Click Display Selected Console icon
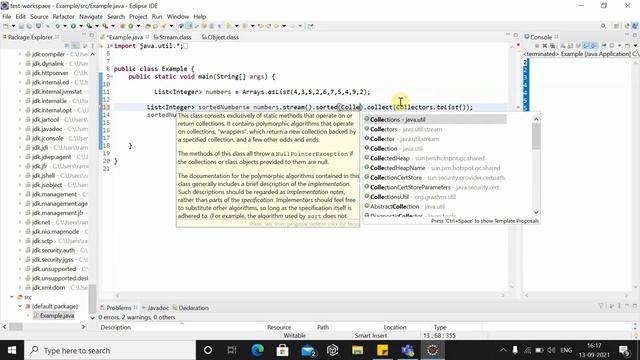The image size is (640, 360). click(x=612, y=46)
